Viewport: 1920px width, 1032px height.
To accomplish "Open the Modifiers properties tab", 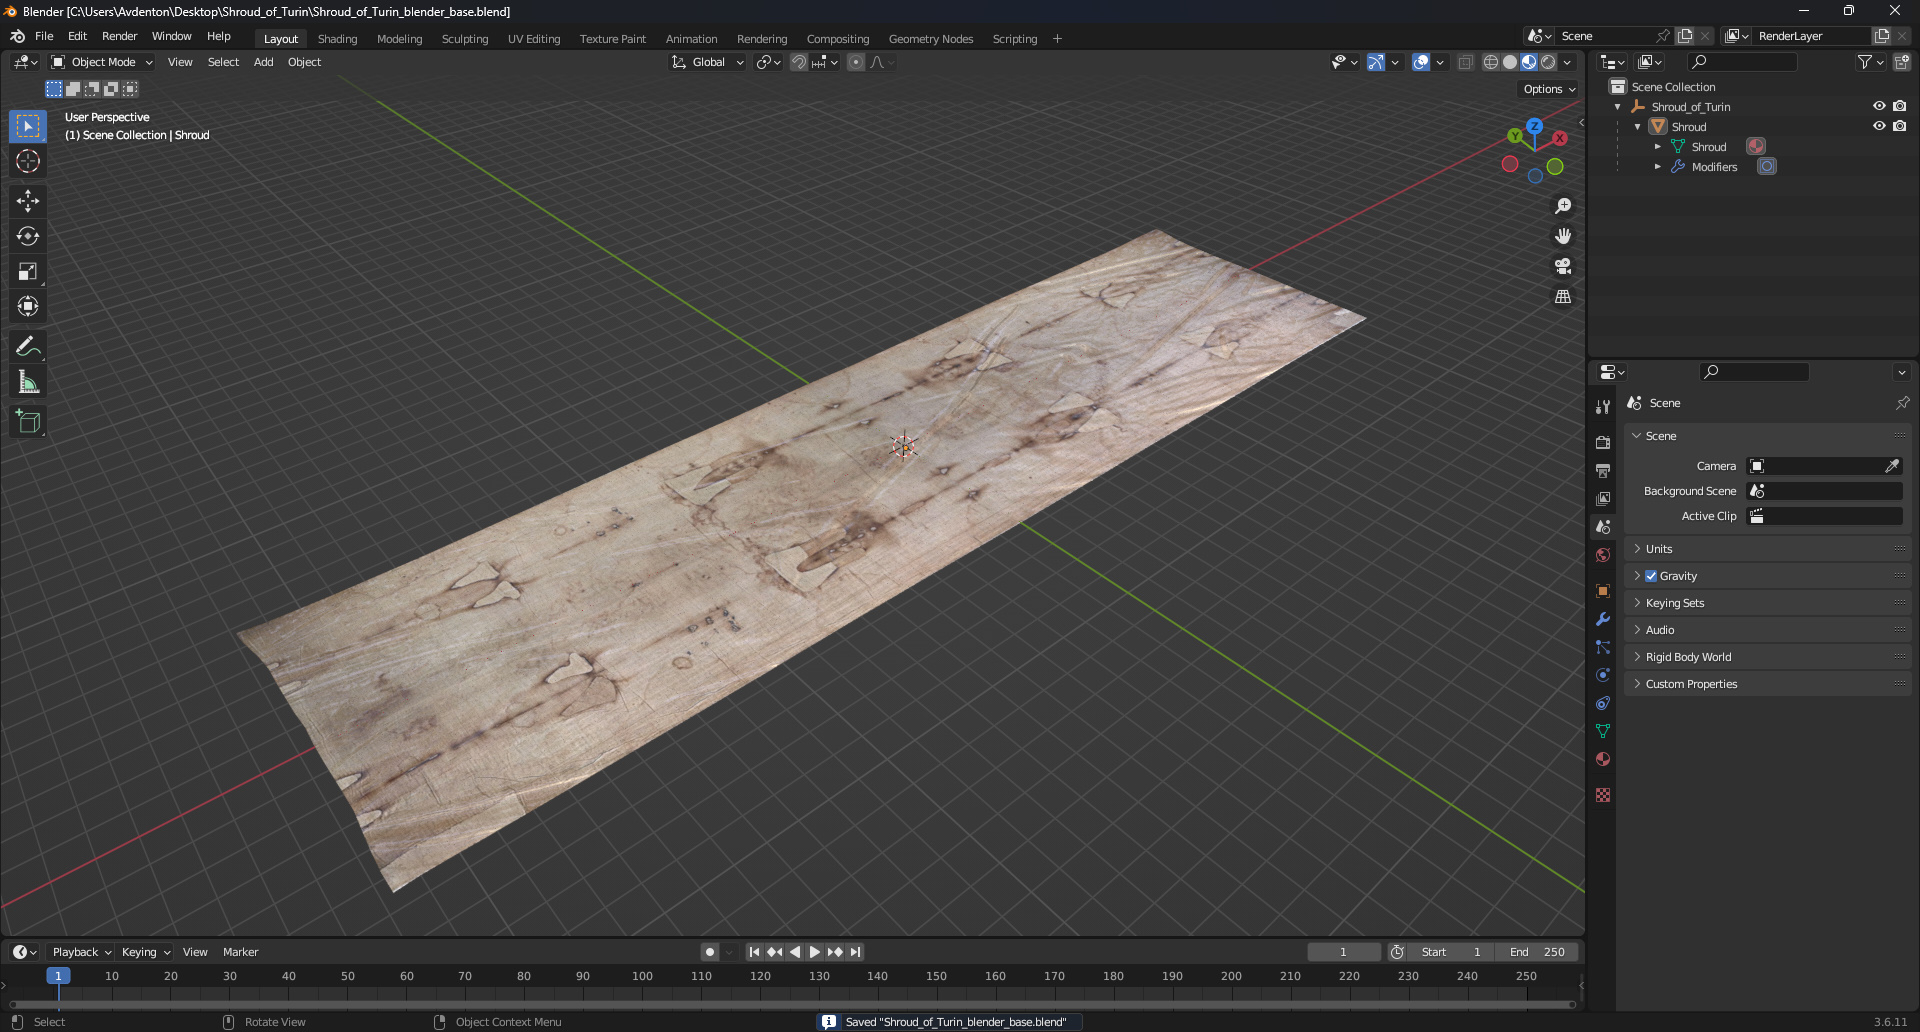I will tap(1603, 619).
